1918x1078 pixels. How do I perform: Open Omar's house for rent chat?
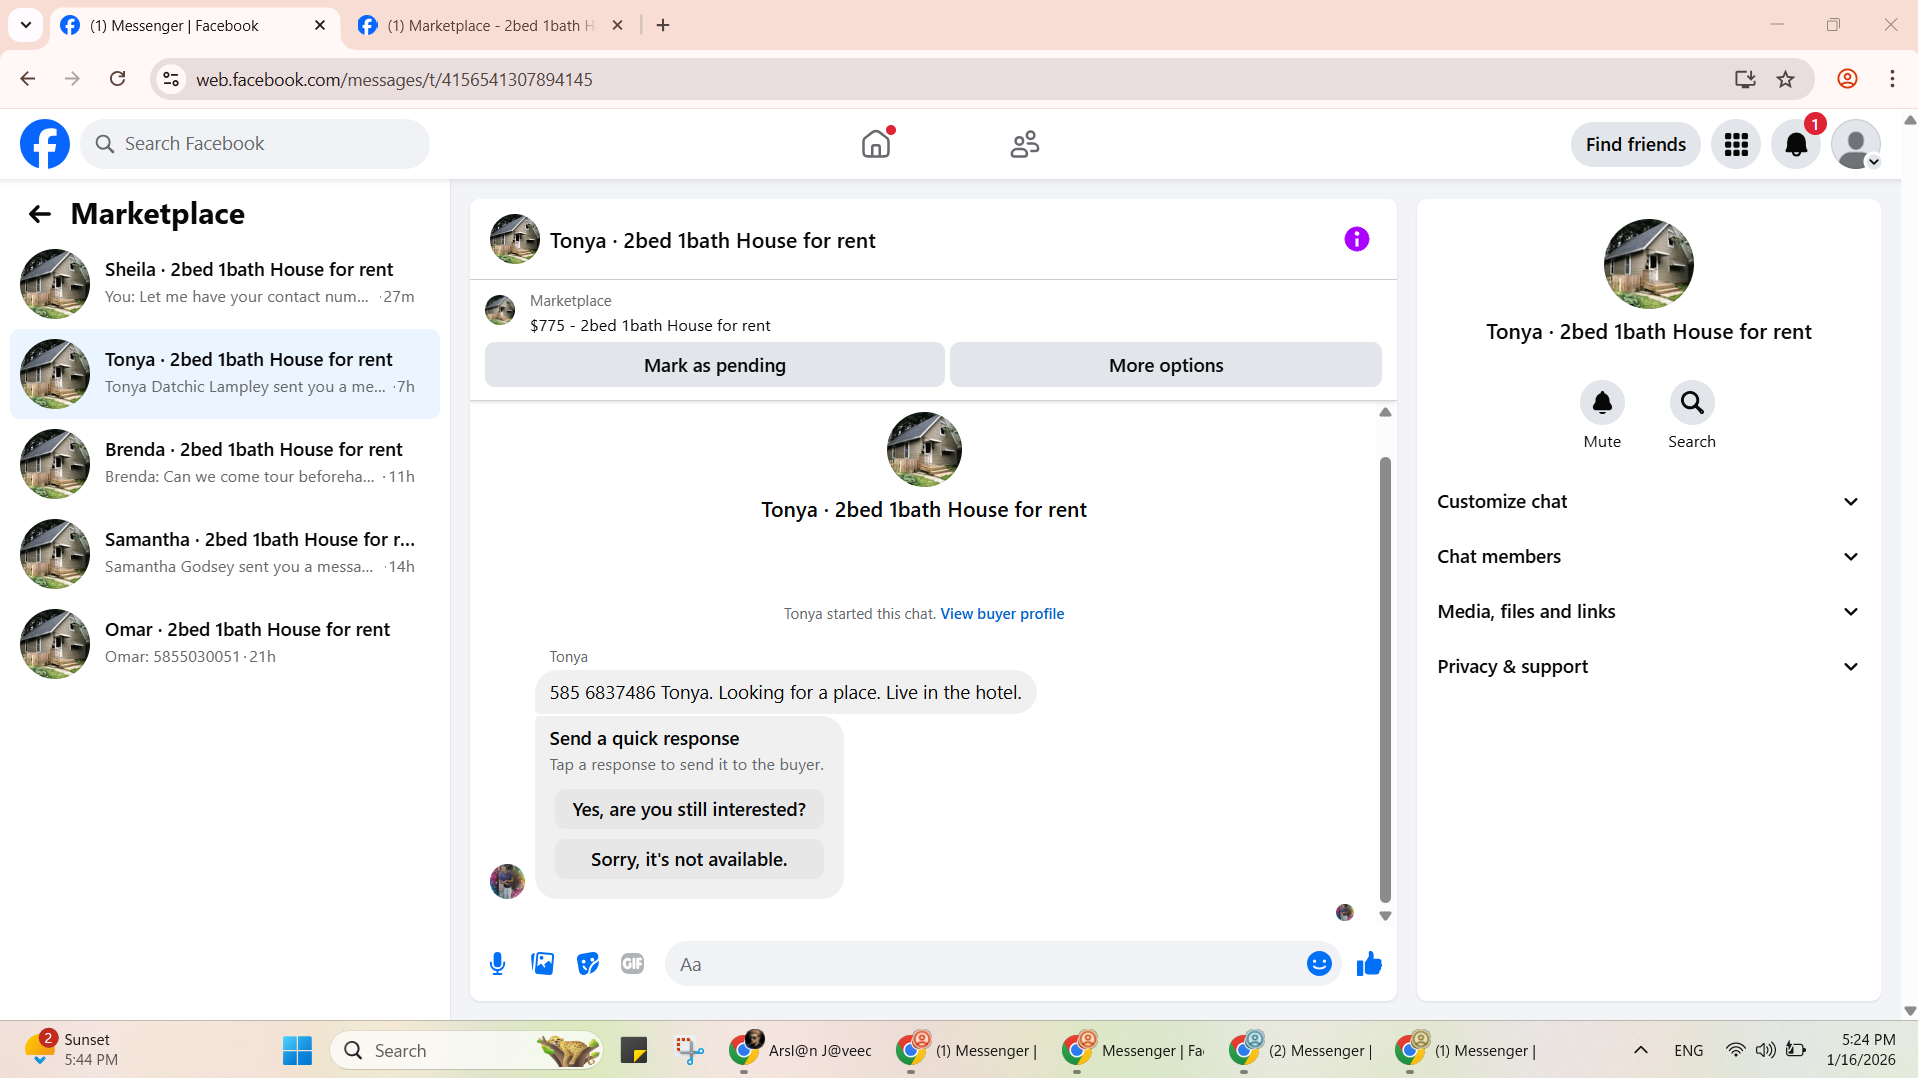(225, 644)
